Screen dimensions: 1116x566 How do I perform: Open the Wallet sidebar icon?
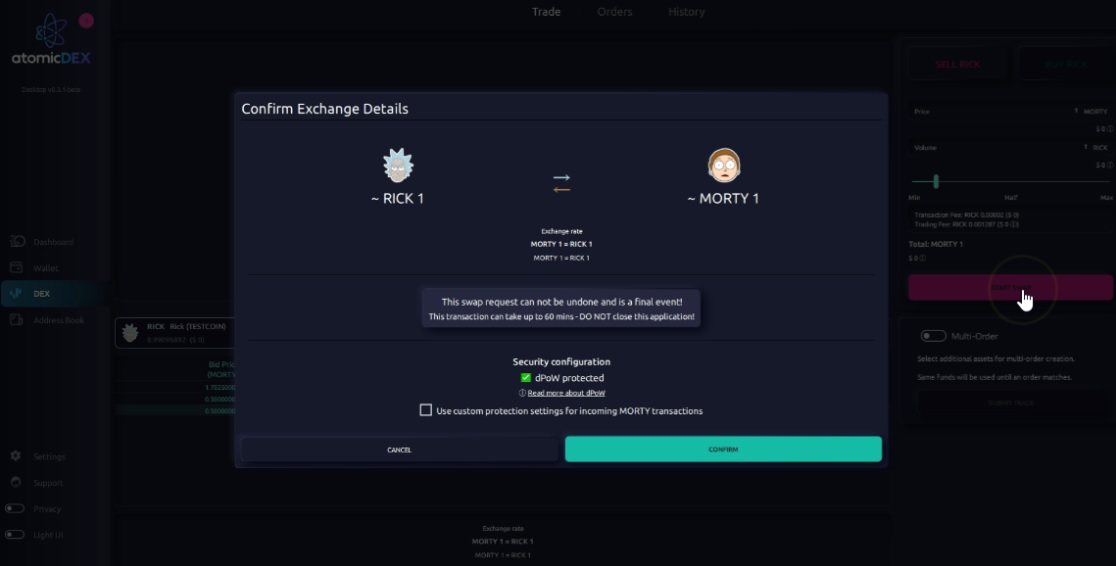pyautogui.click(x=16, y=268)
